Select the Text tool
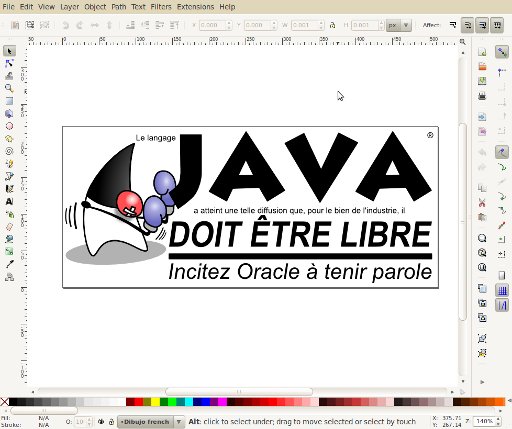 coord(9,201)
